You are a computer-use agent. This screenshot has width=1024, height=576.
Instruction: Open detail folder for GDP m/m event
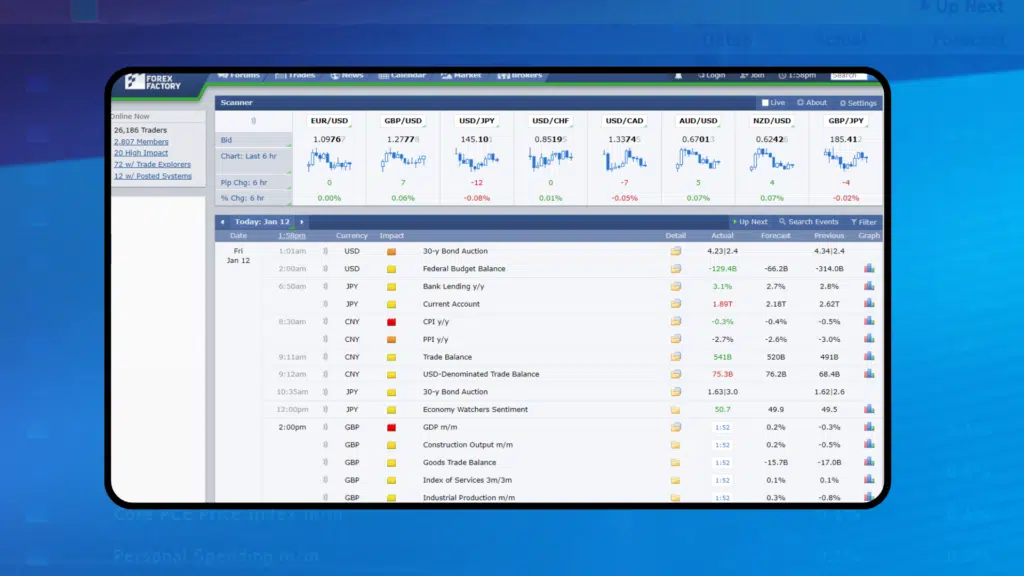[676, 427]
